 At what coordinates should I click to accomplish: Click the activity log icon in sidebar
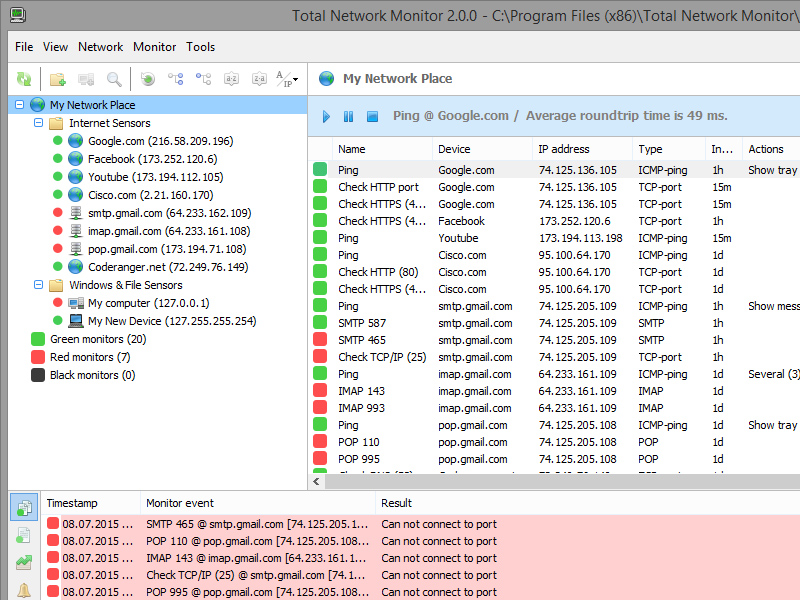tap(24, 507)
